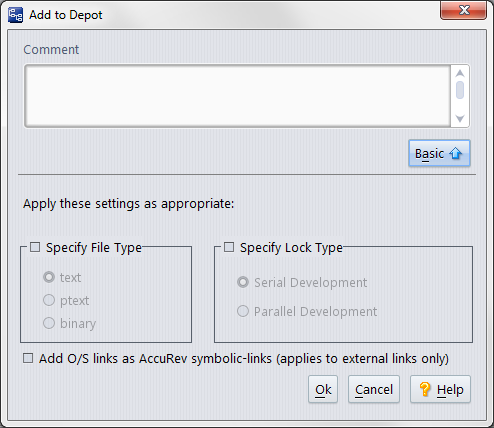
Task: Enable the Specify Lock Type checkbox
Action: (229, 247)
